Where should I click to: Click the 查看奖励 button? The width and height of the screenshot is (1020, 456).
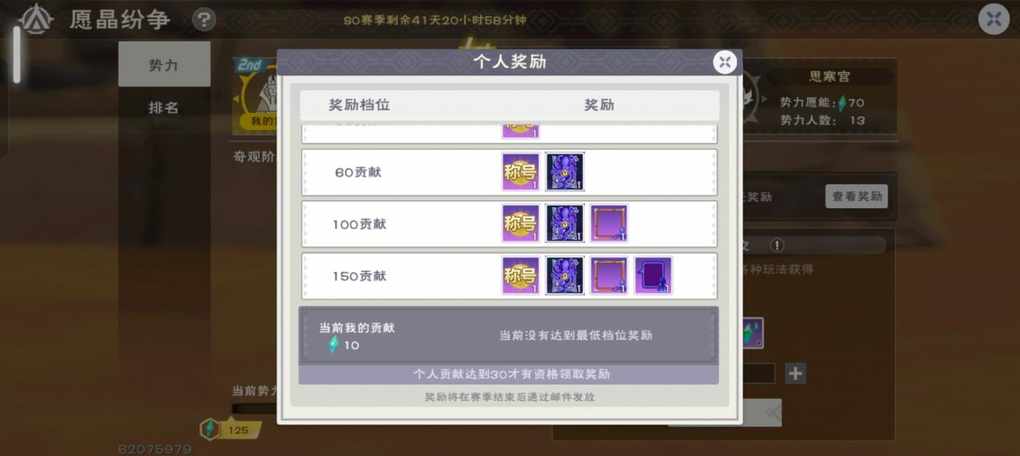[856, 196]
